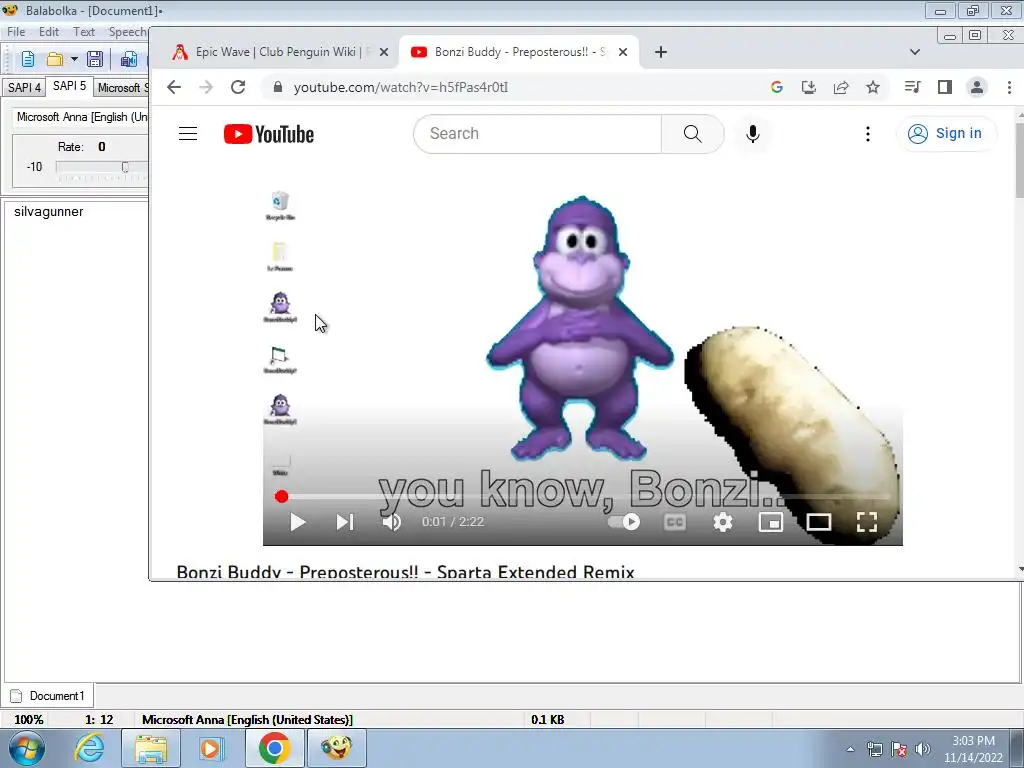This screenshot has height=768, width=1024.
Task: Search with your voice microphone button
Action: click(752, 134)
